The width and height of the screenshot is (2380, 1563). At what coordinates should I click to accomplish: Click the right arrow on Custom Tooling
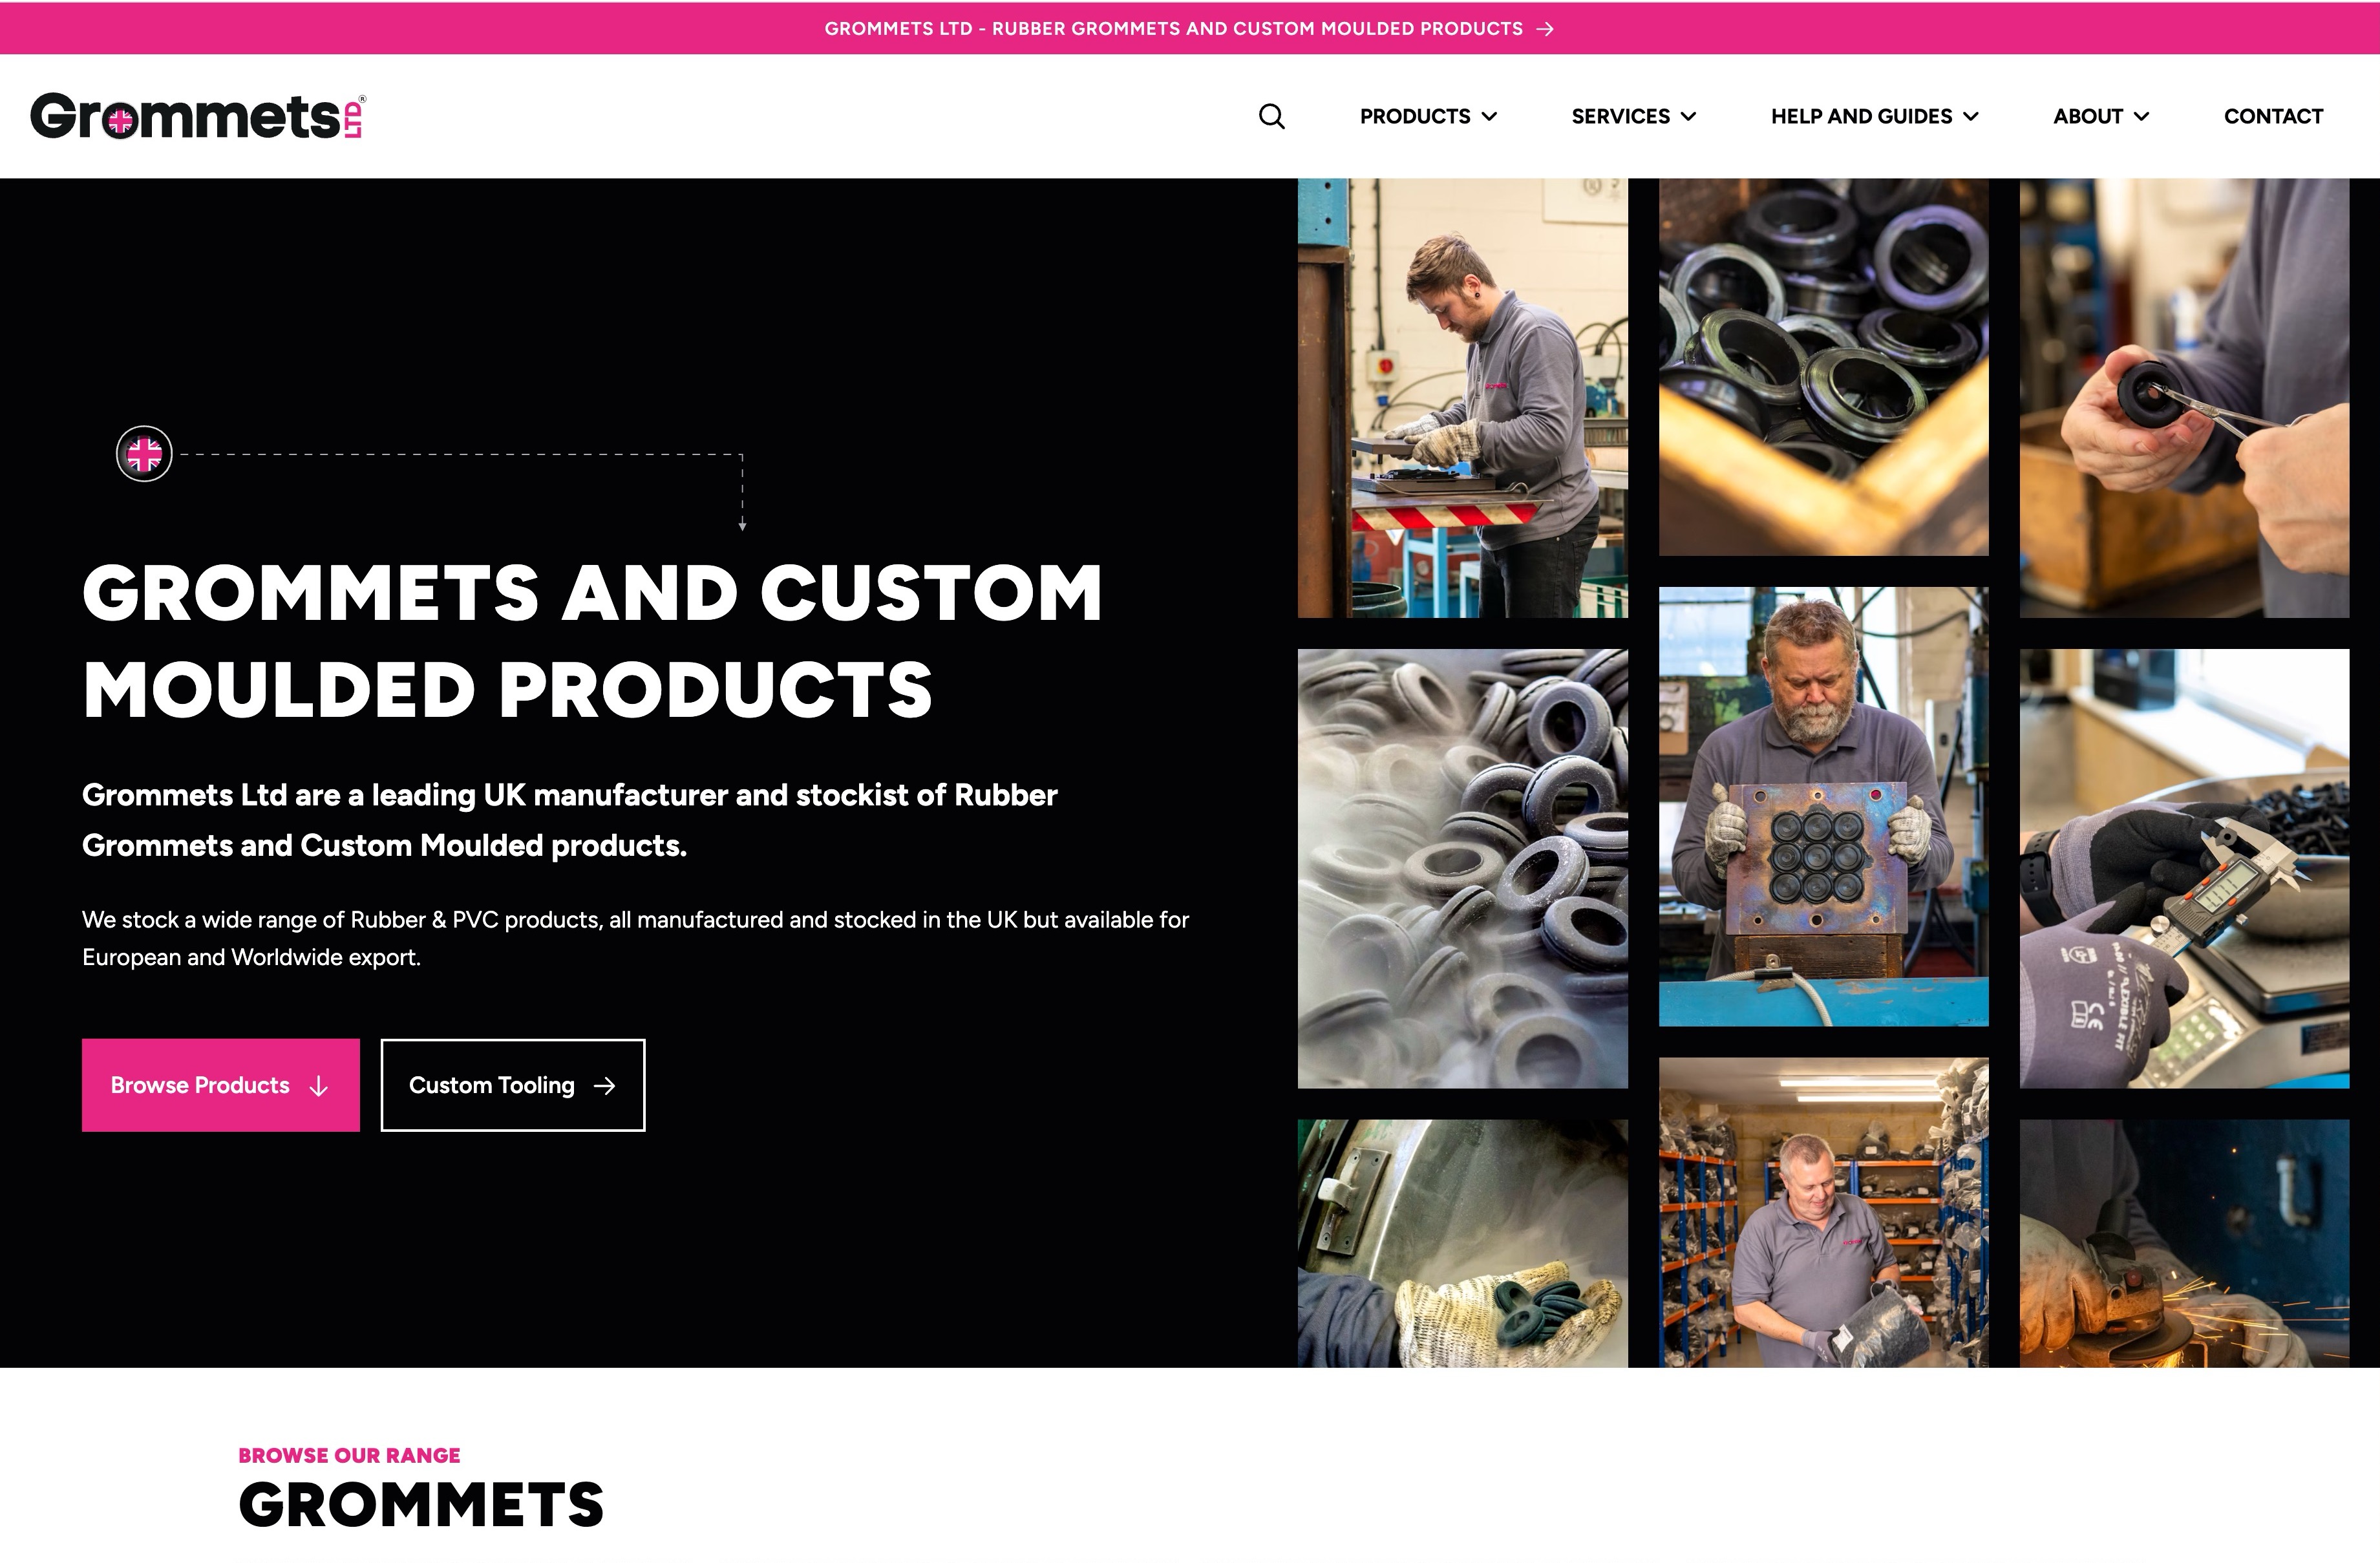(x=605, y=1086)
